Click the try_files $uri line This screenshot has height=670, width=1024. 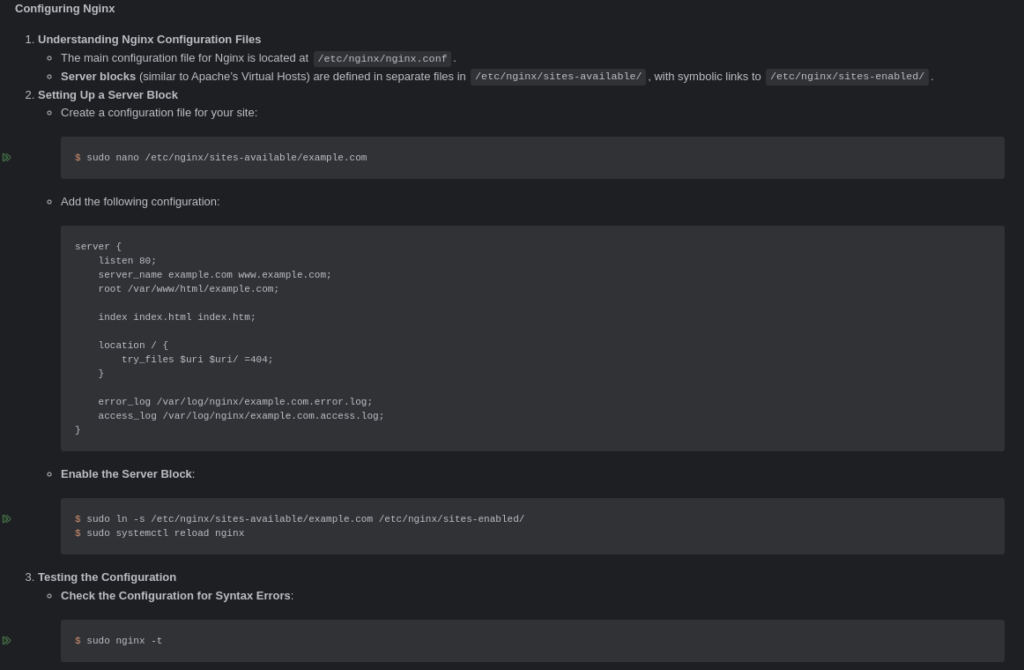coord(197,359)
